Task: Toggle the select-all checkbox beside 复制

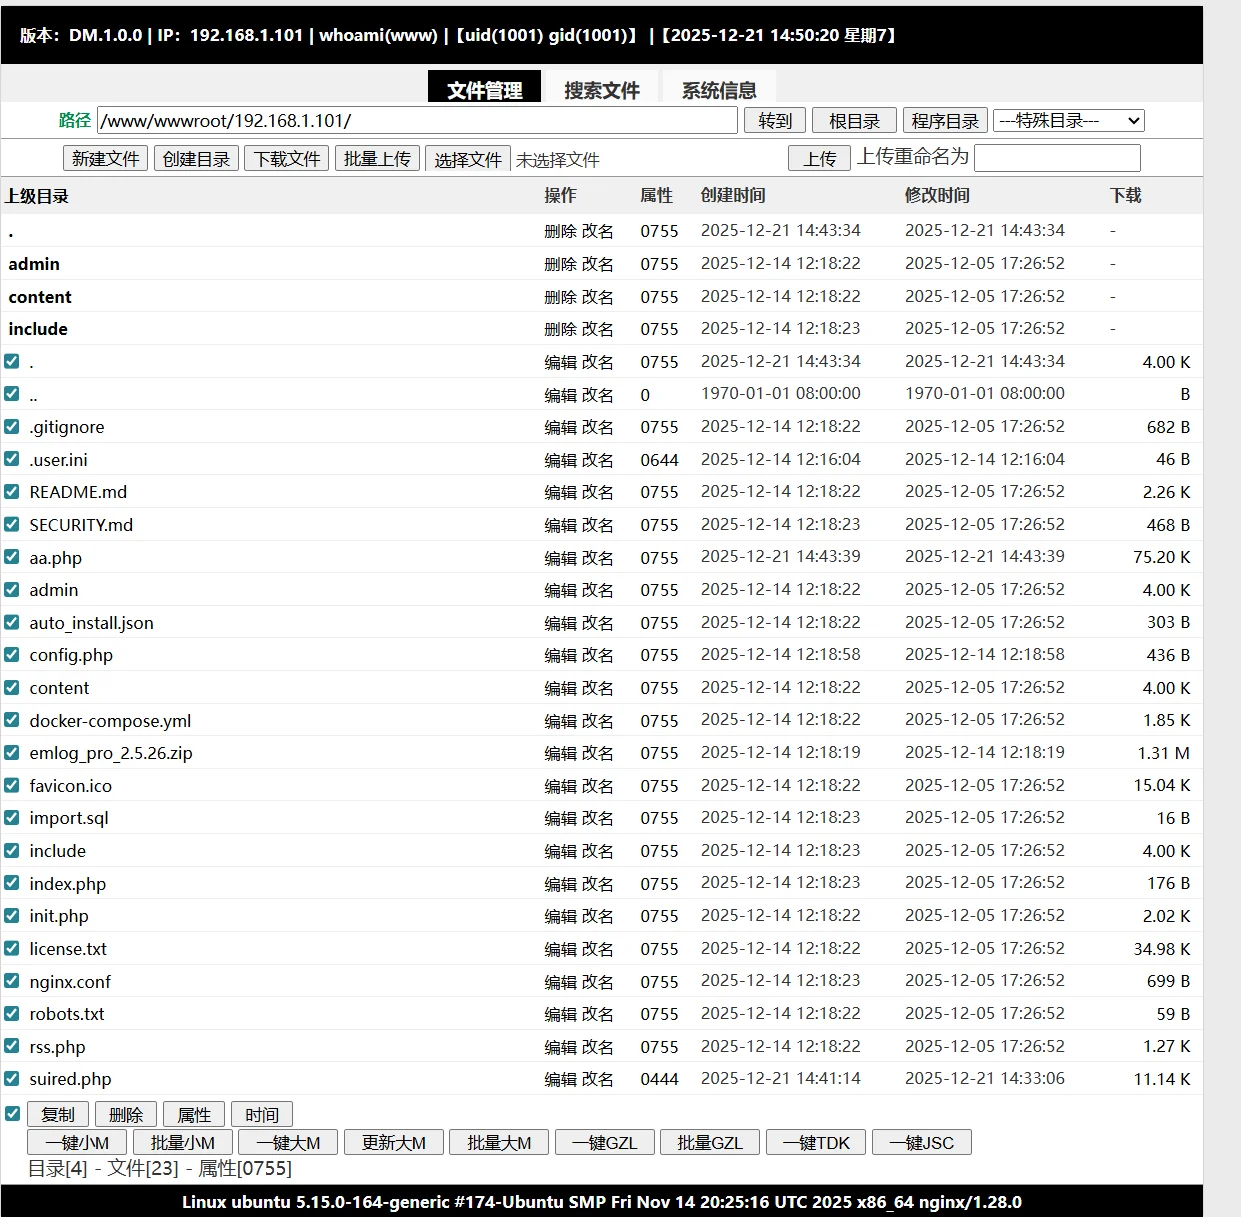Action: (13, 1113)
